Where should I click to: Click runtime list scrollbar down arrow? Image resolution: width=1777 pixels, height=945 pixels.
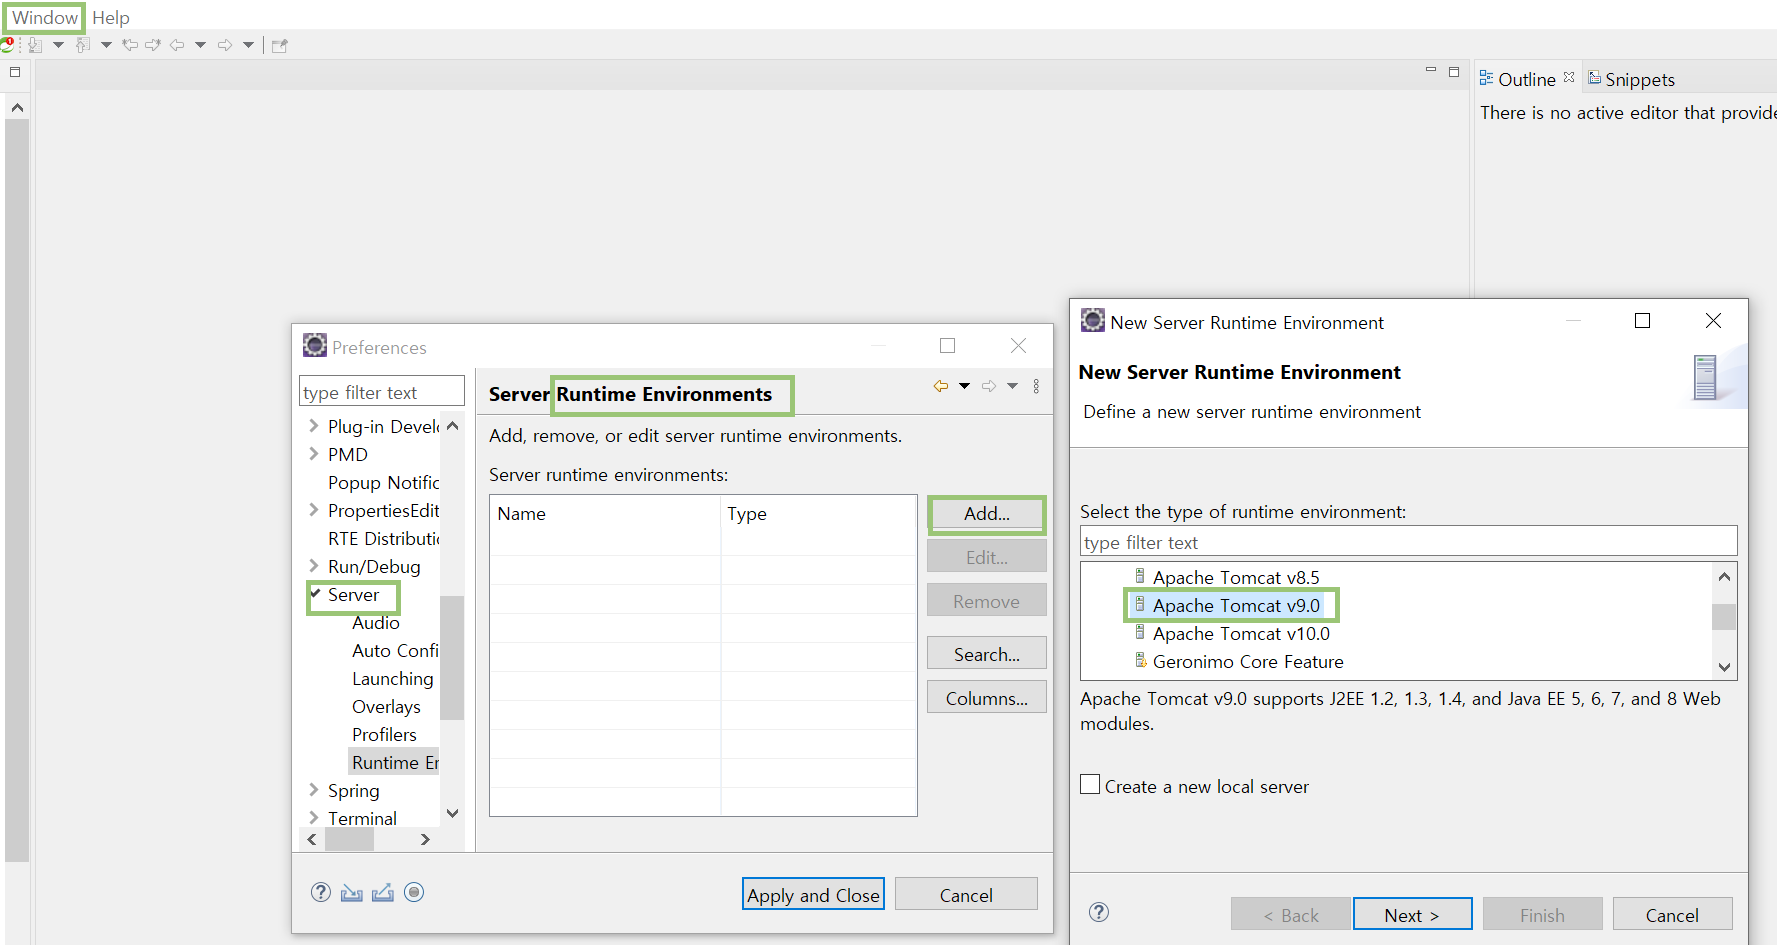tap(1724, 667)
